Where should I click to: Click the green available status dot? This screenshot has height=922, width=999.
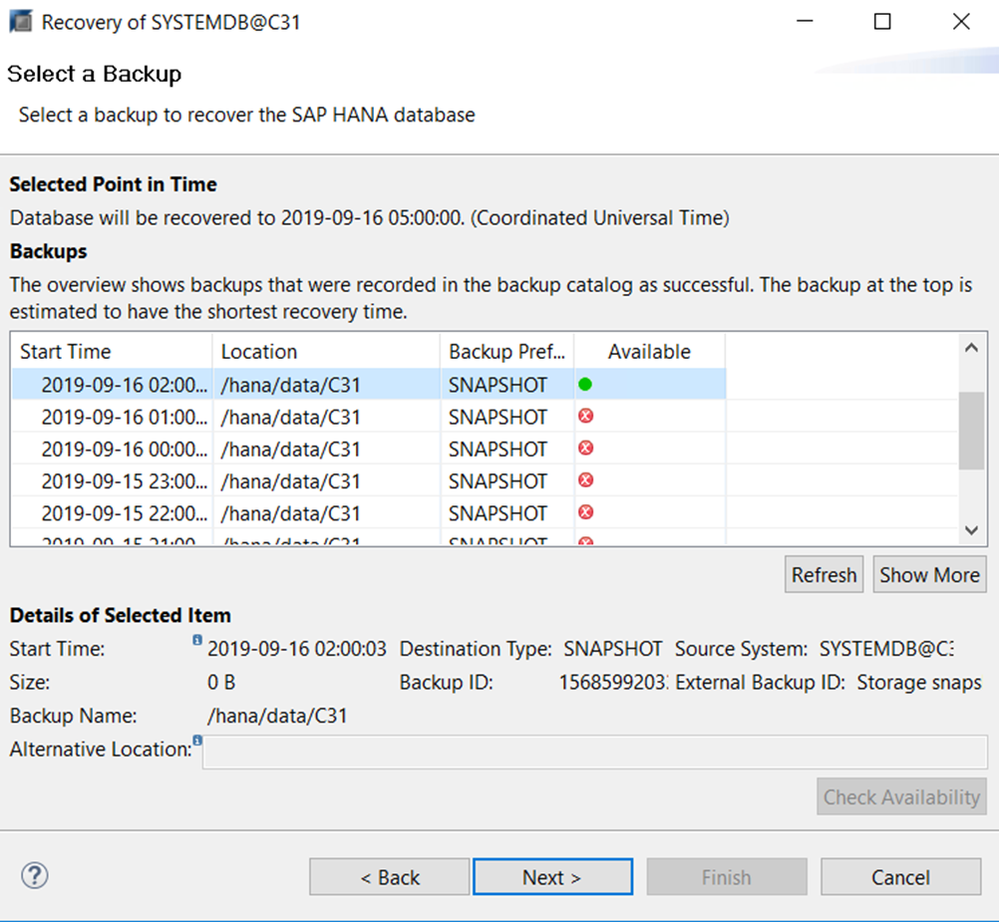(x=585, y=384)
